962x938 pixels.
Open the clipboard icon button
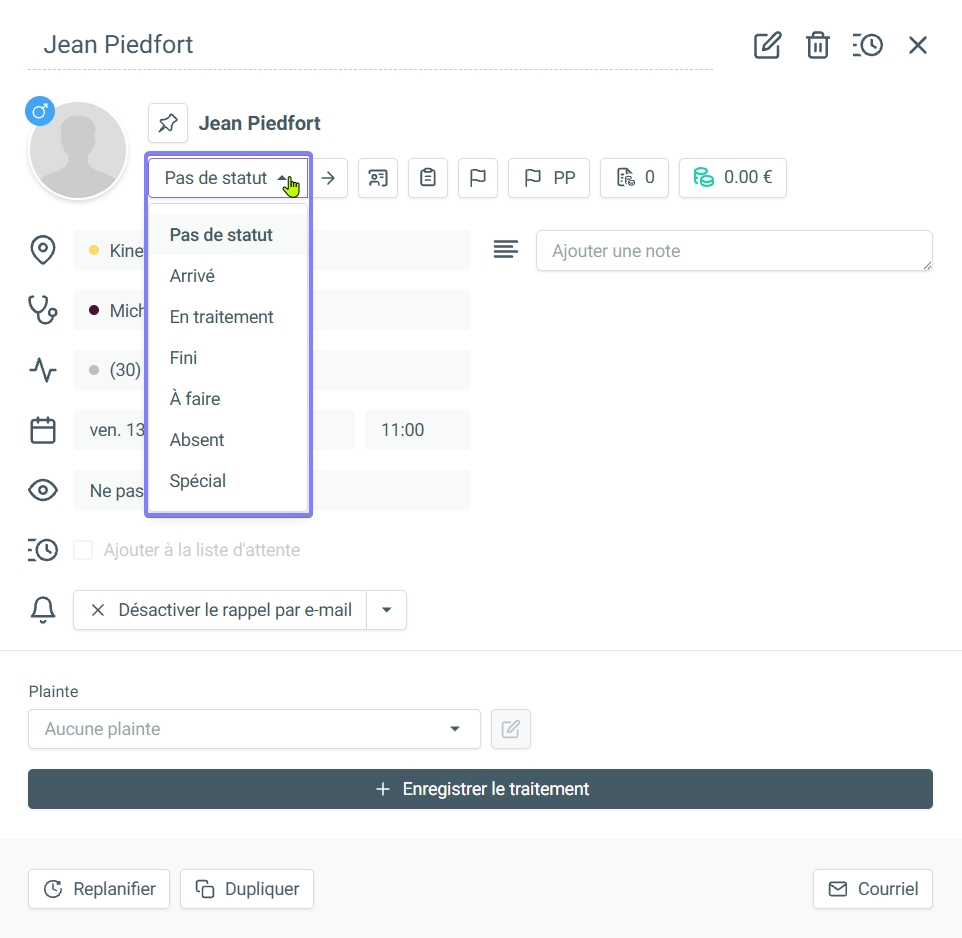pos(428,178)
